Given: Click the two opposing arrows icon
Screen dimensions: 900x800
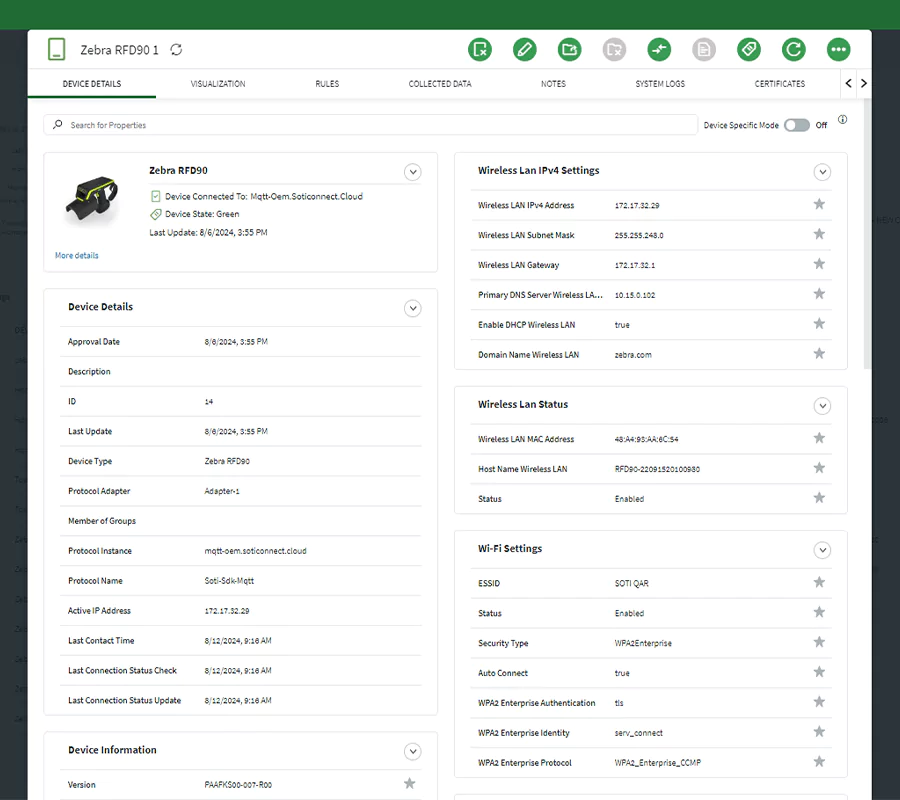Looking at the screenshot, I should point(659,49).
